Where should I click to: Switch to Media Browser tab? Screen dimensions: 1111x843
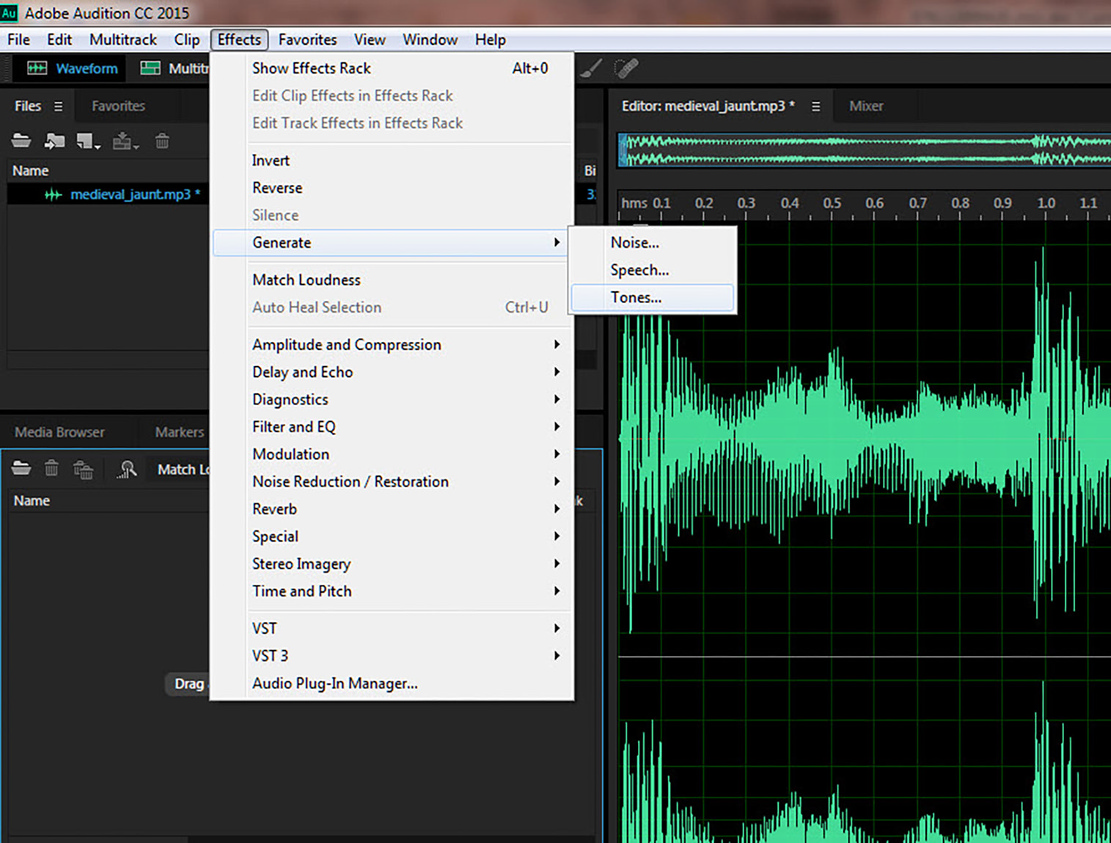pos(60,432)
